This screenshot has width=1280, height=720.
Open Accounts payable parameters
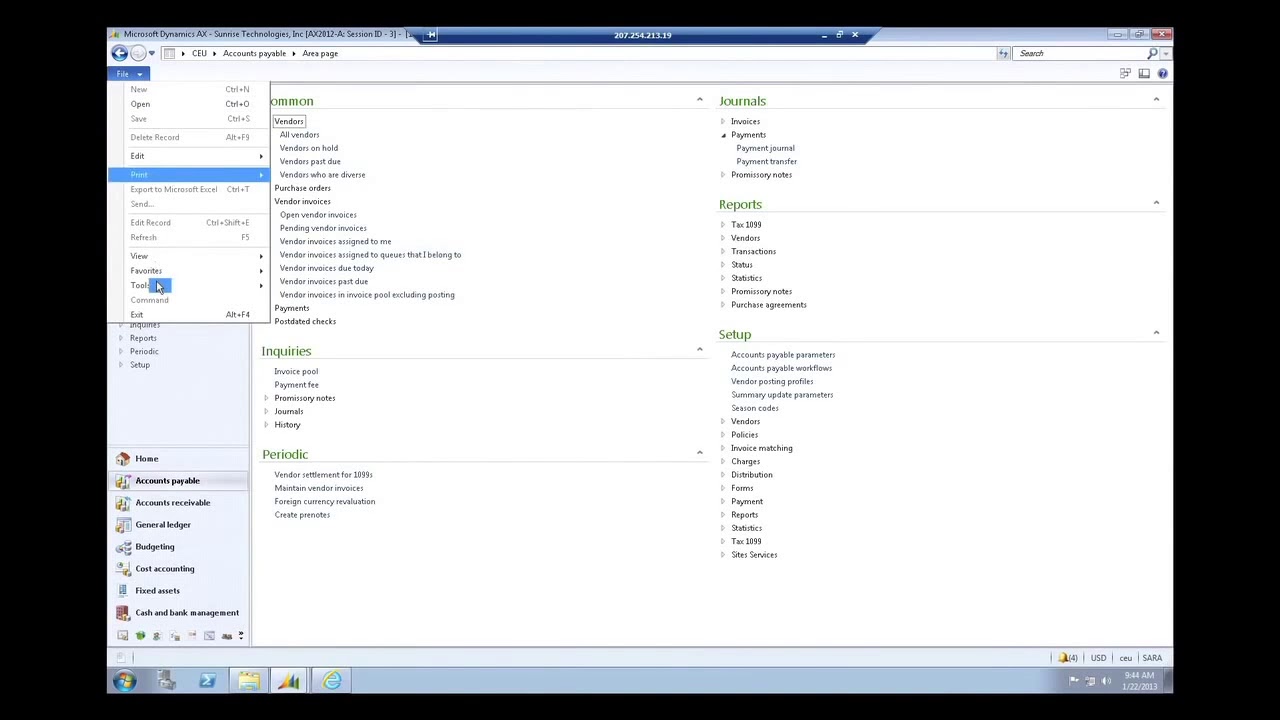[783, 355]
